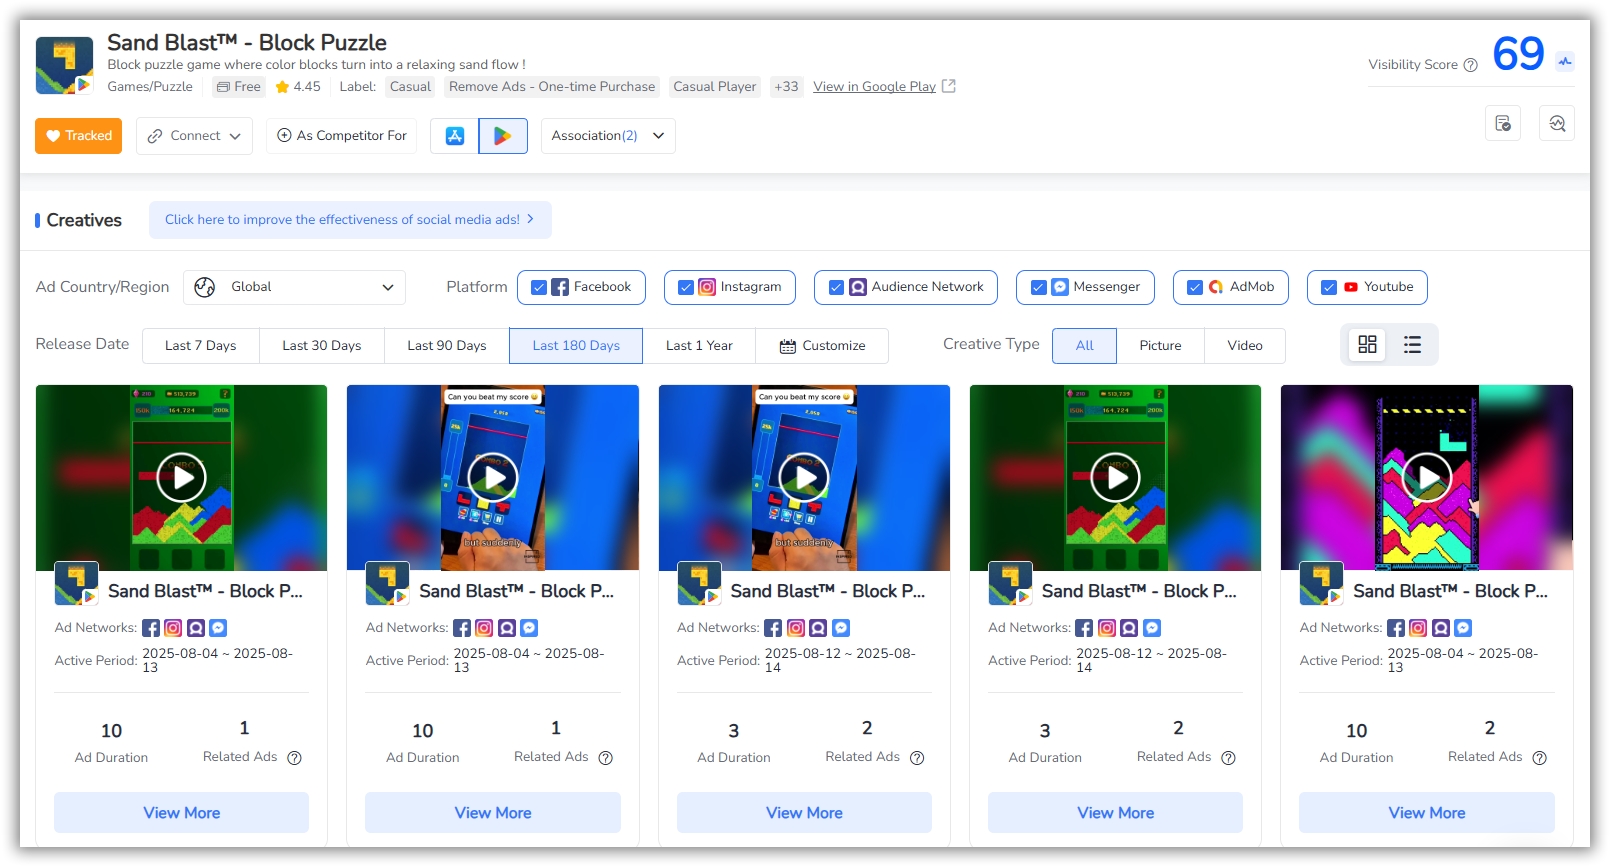
Task: Uncheck the AdMob platform checkbox
Action: [x=1195, y=287]
